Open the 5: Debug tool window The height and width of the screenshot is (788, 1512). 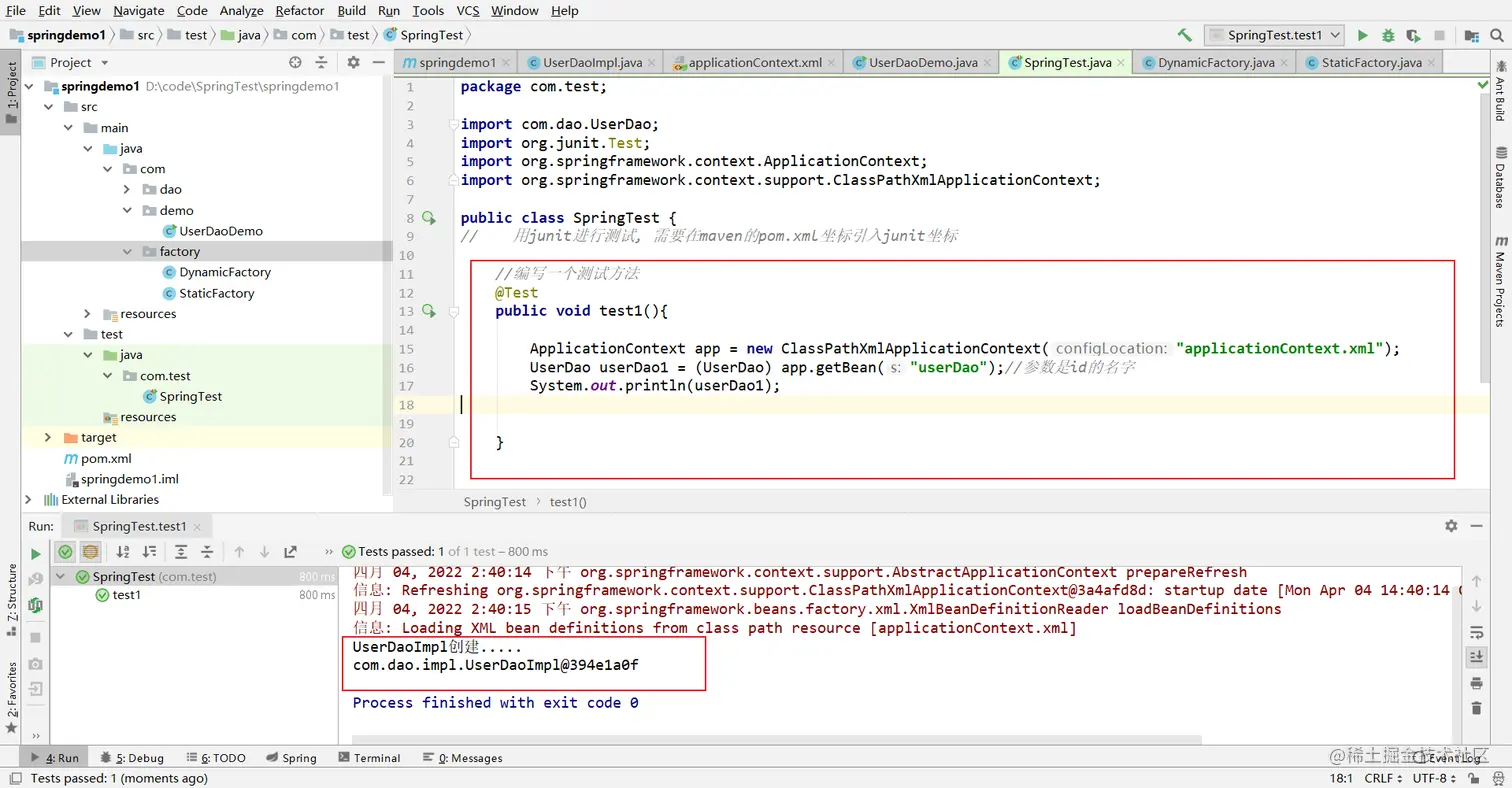click(x=132, y=758)
